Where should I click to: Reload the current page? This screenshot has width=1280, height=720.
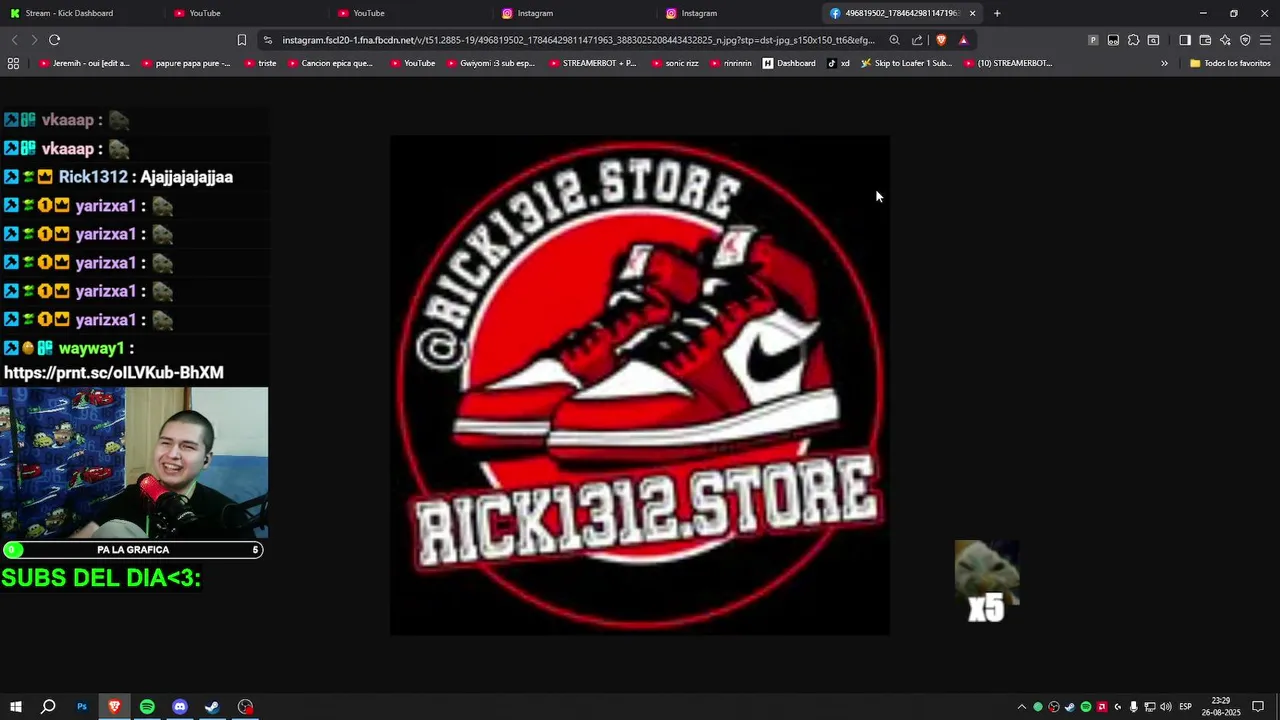(54, 40)
